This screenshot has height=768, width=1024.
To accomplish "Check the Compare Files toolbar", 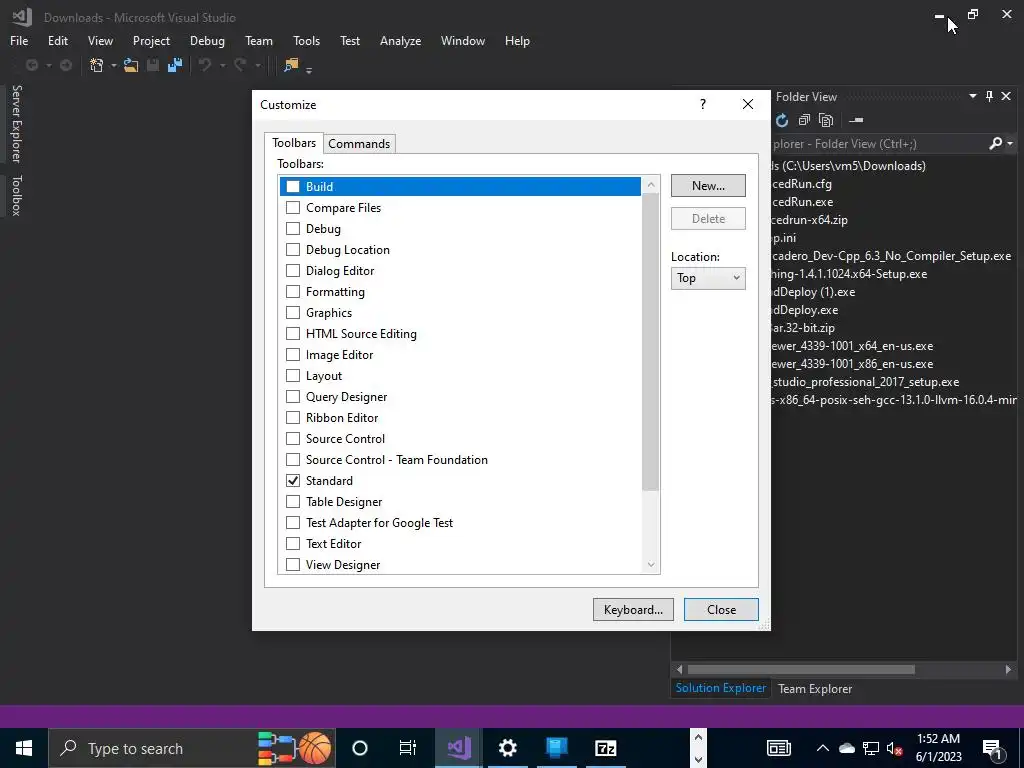I will coord(293,208).
